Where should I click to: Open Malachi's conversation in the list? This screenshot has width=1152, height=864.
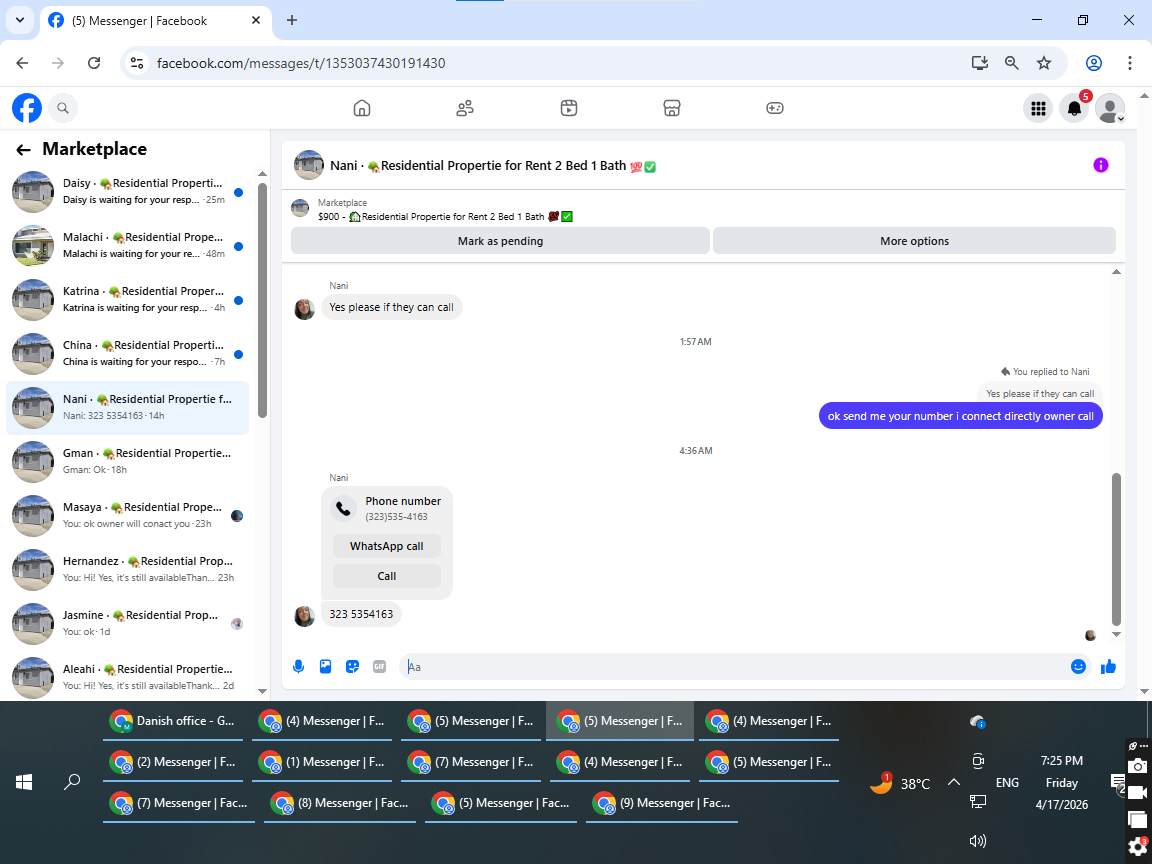(x=127, y=245)
